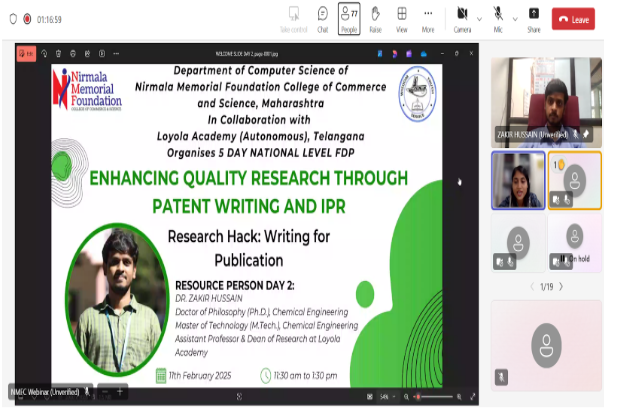Turn on the Camera
Image resolution: width=619 pixels, height=416 pixels.
[x=461, y=17]
